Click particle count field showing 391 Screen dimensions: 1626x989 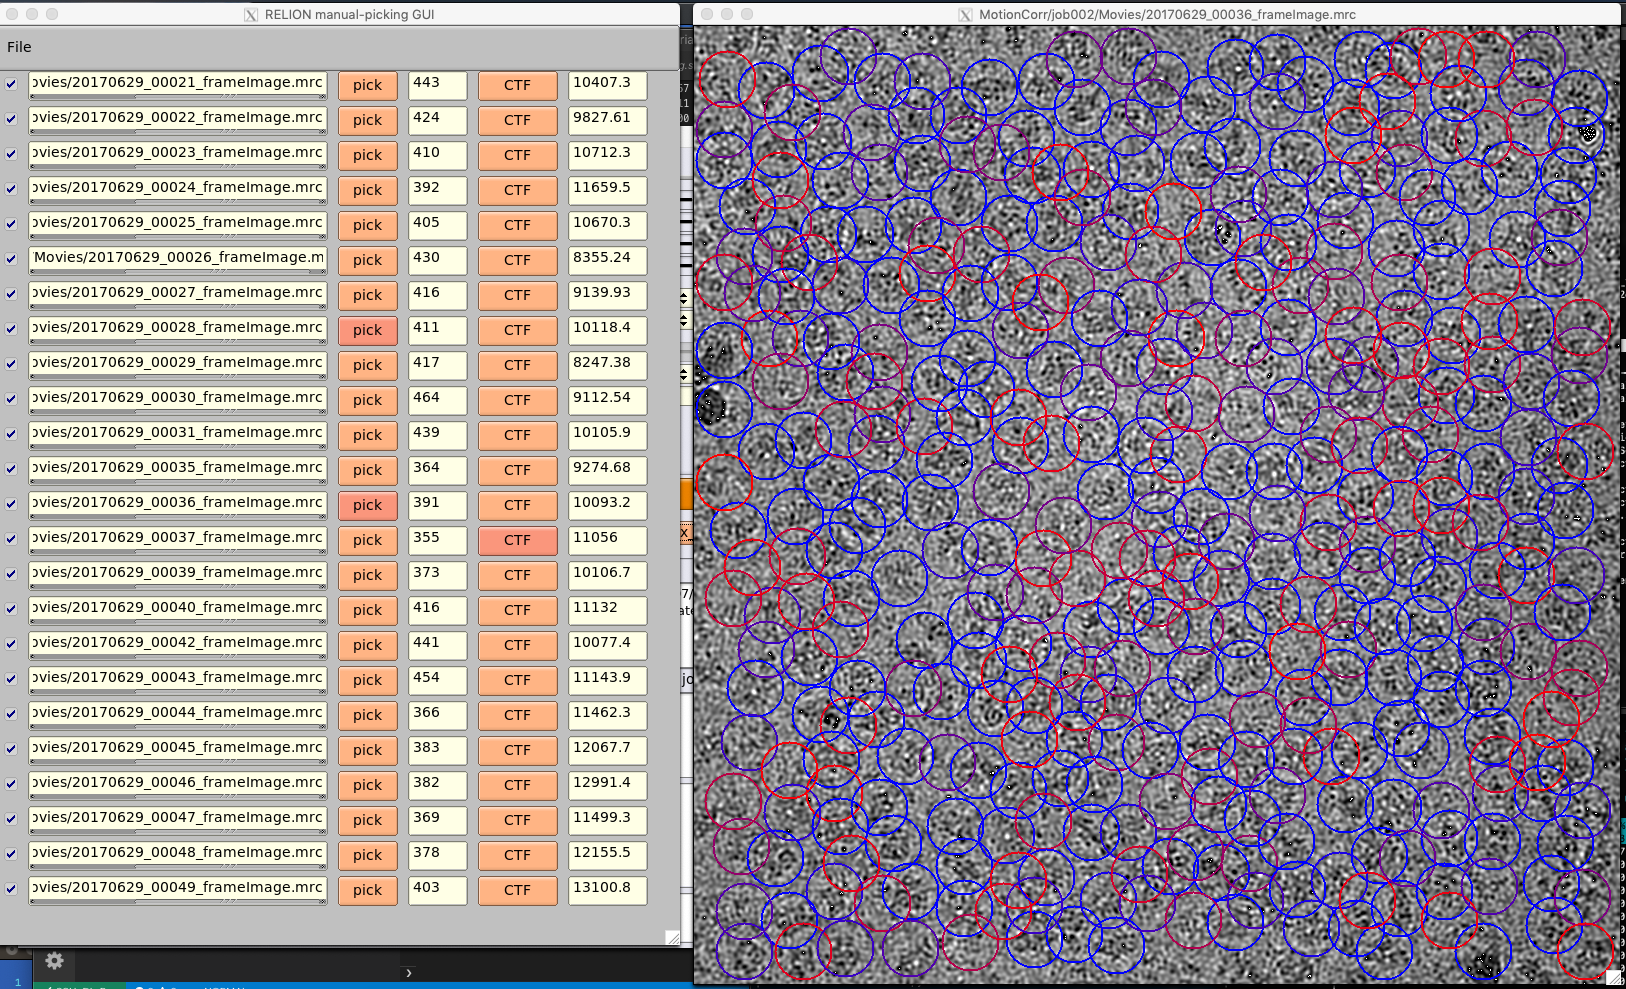437,505
